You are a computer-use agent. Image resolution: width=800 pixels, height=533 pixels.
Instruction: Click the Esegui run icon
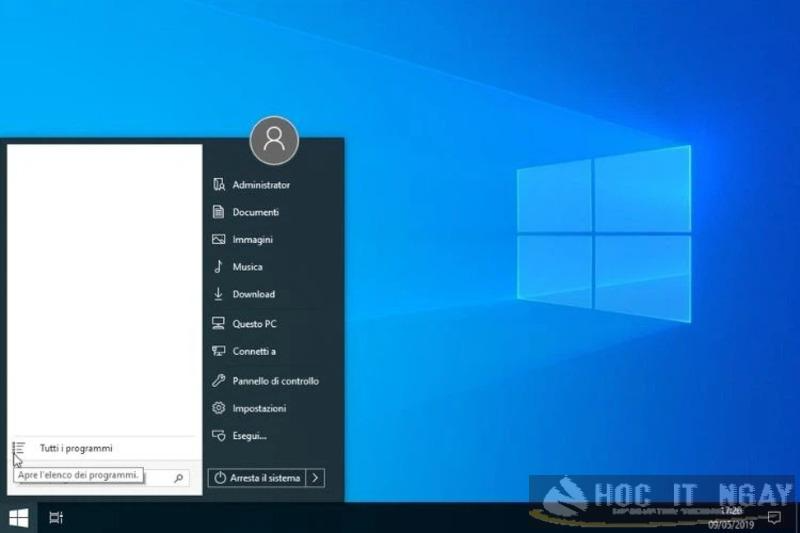[x=218, y=436]
